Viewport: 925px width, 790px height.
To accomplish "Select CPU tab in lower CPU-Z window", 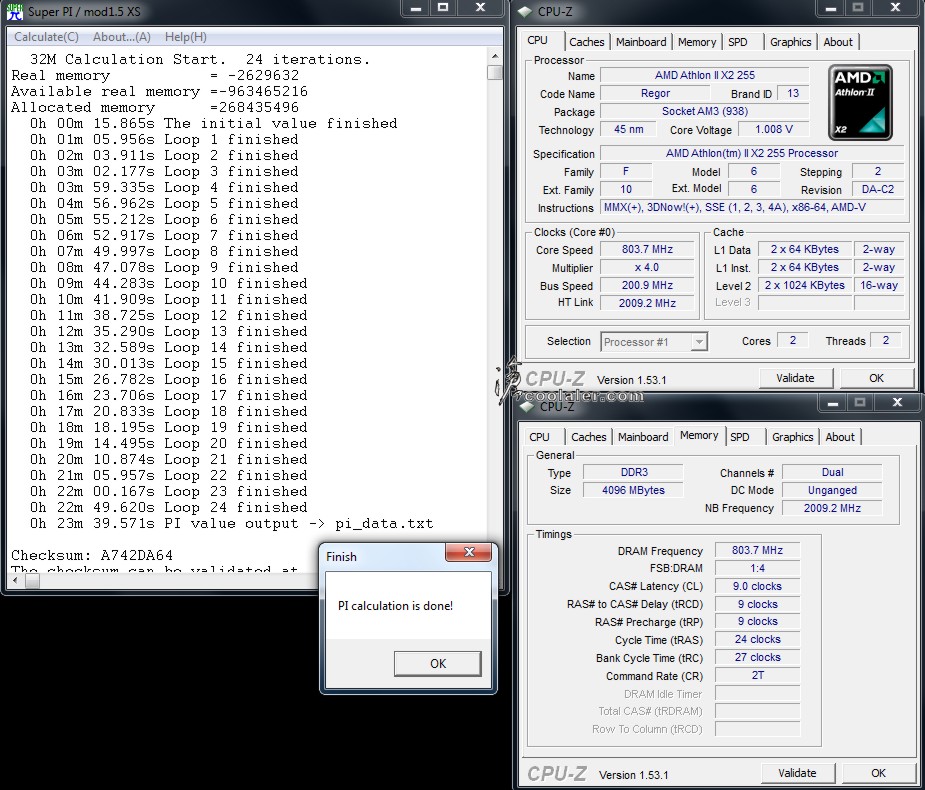I will (539, 437).
